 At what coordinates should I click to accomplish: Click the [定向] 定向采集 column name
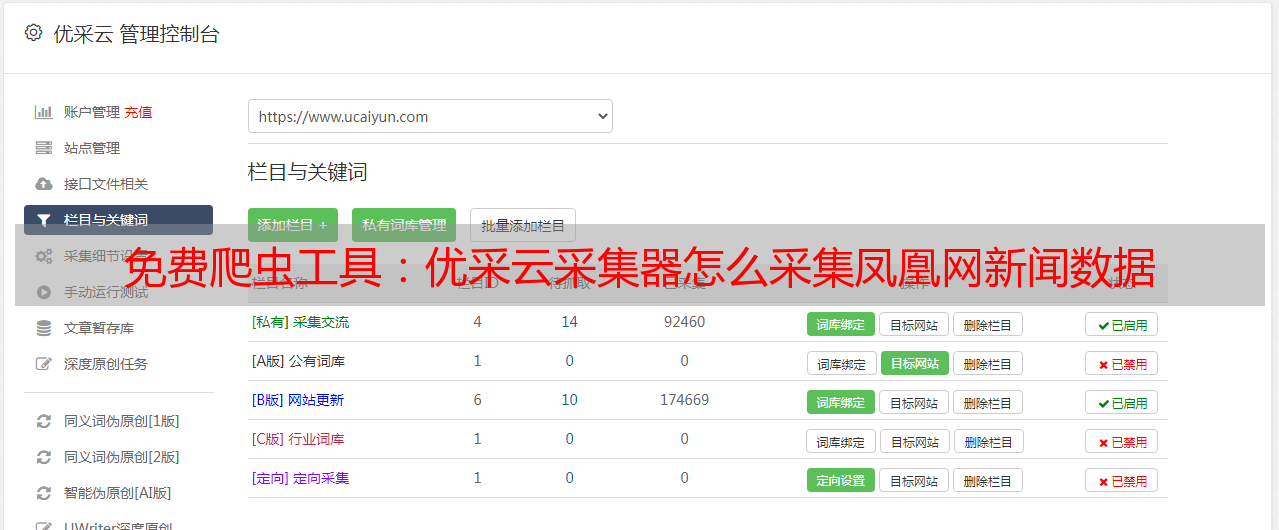(301, 478)
